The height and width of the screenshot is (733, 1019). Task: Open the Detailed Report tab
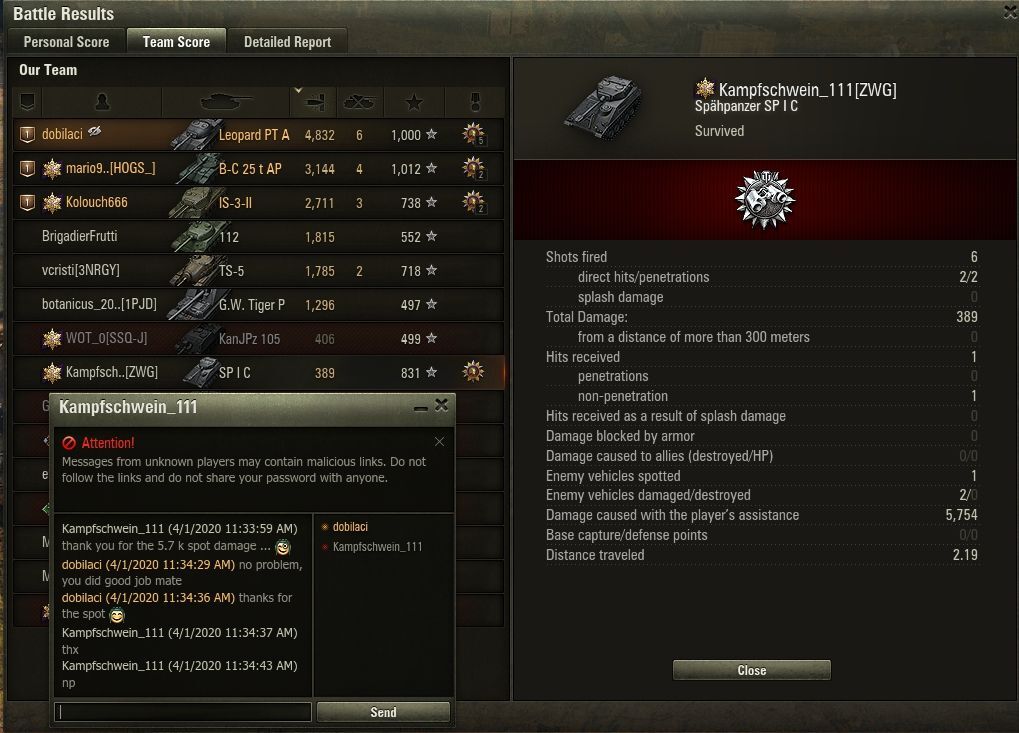(287, 42)
